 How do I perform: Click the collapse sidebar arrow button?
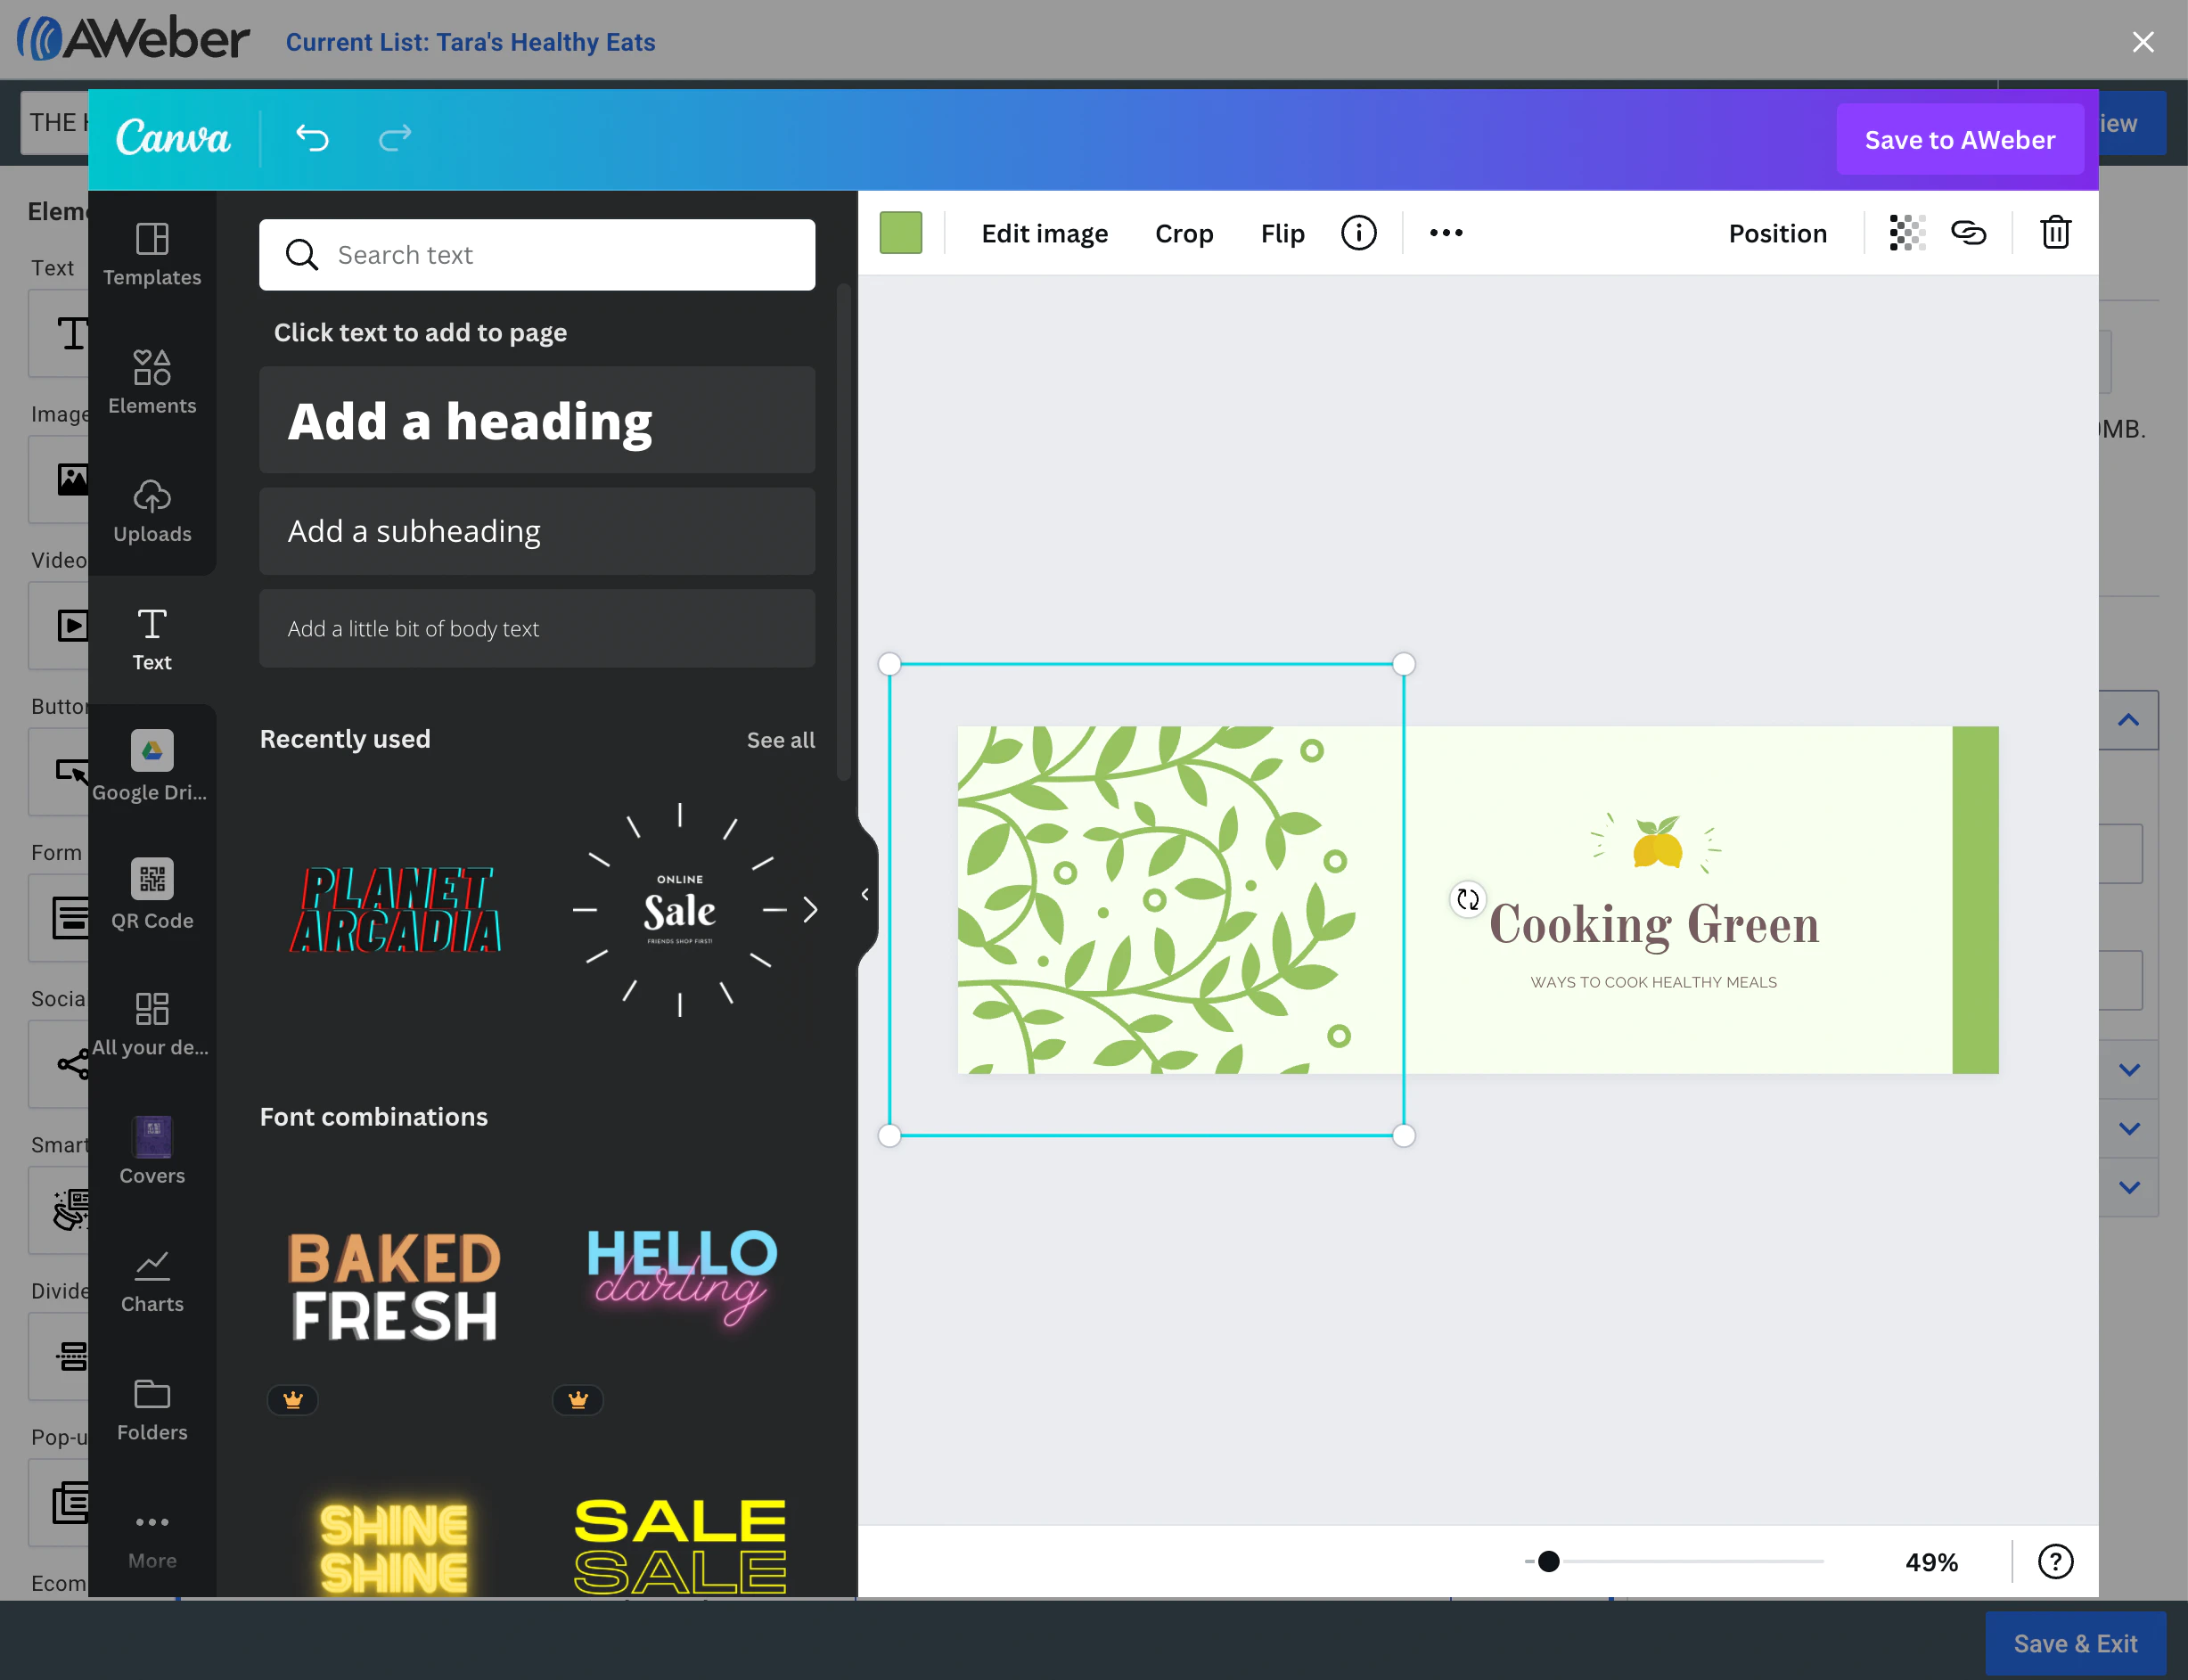(x=865, y=895)
